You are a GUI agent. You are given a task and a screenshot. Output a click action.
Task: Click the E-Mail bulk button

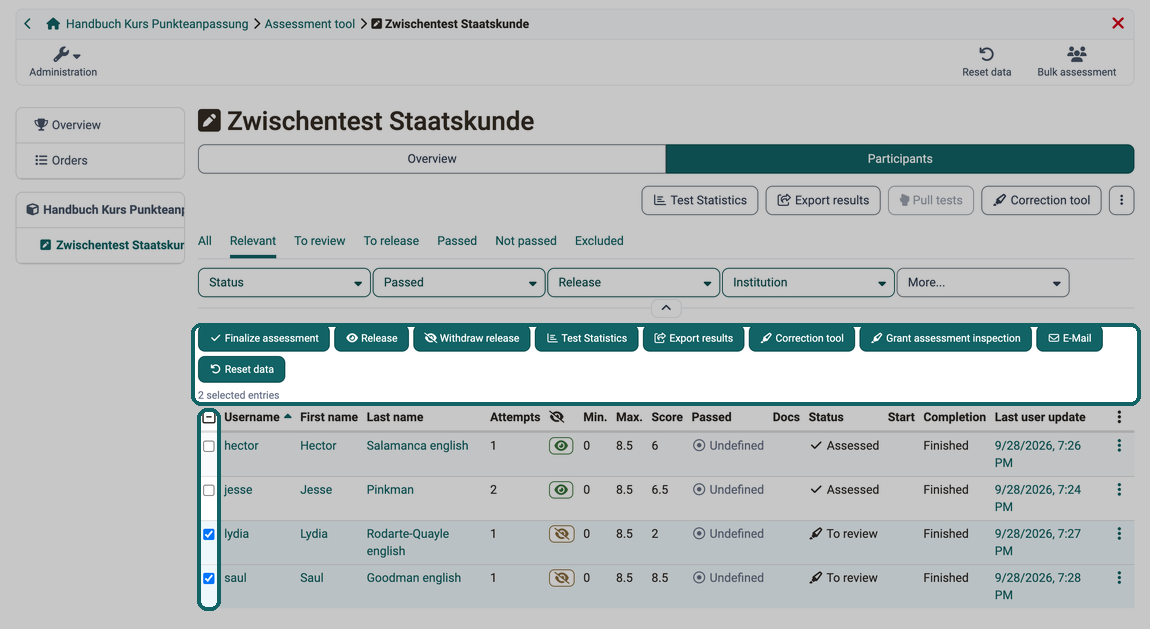click(x=1069, y=338)
